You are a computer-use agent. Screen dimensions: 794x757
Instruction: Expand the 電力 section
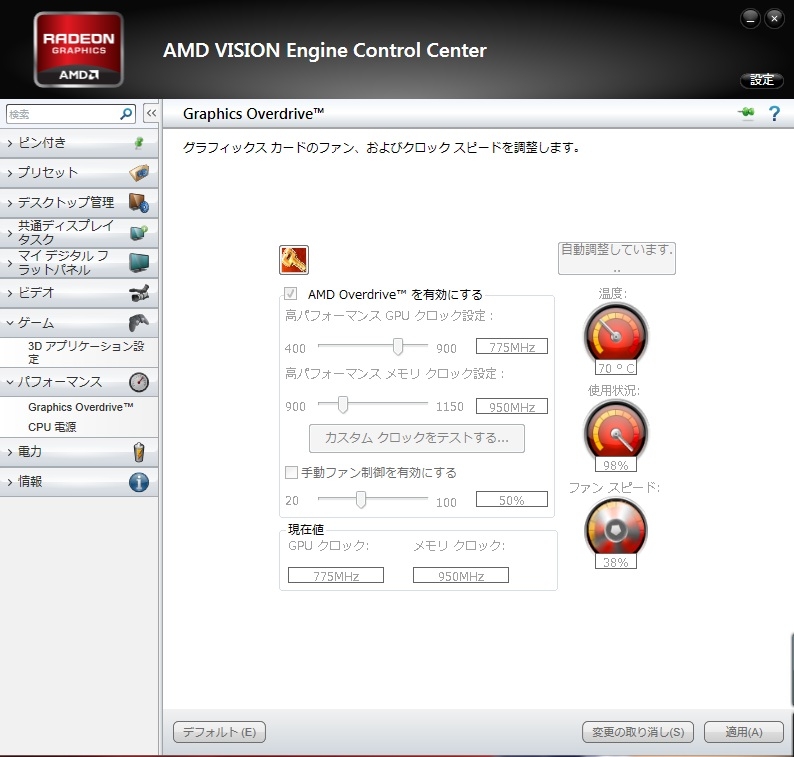click(10, 452)
